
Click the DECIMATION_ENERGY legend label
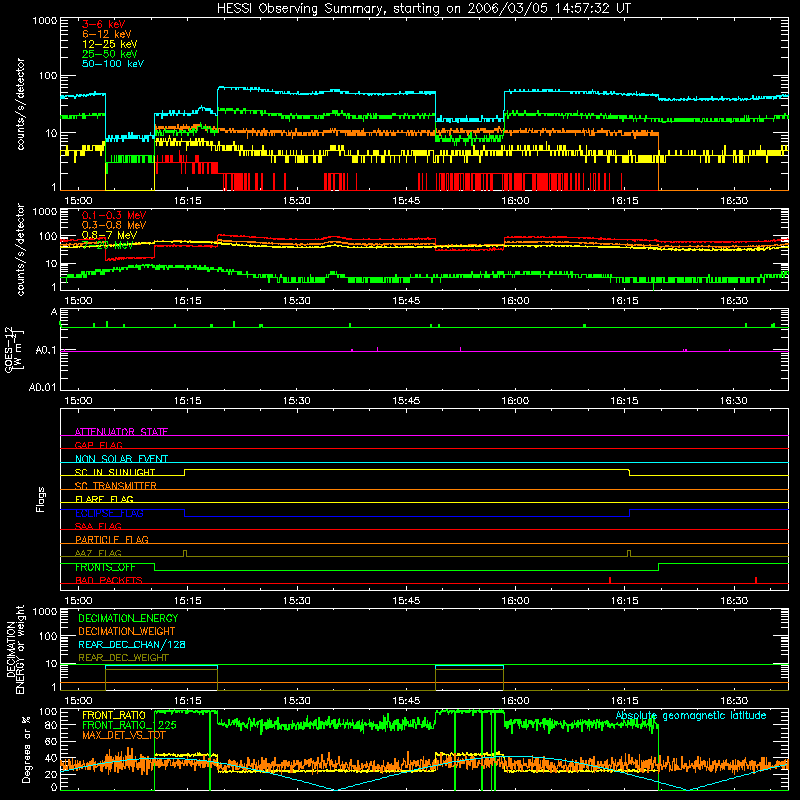(x=128, y=618)
